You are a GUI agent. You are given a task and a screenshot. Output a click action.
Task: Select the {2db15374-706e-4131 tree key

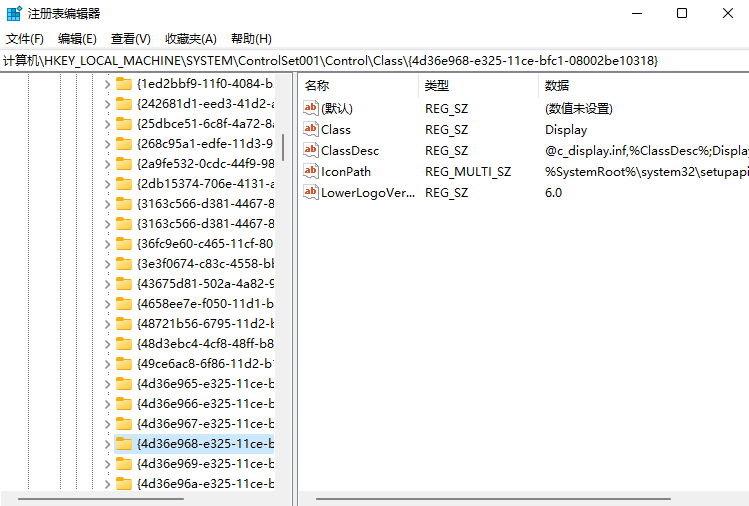tap(205, 184)
